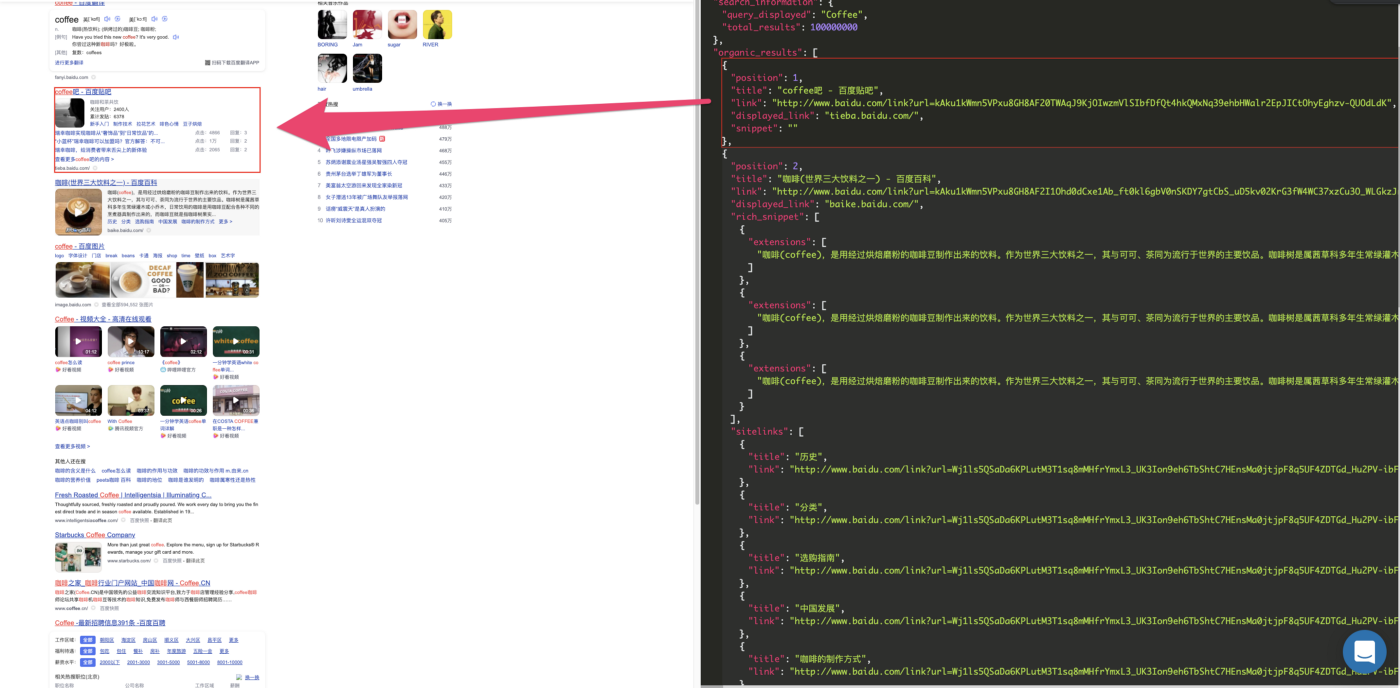Viewport: 1400px width, 688px height.
Task: Open the 'Starbucks Coffee Company' result link
Action: pos(95,535)
